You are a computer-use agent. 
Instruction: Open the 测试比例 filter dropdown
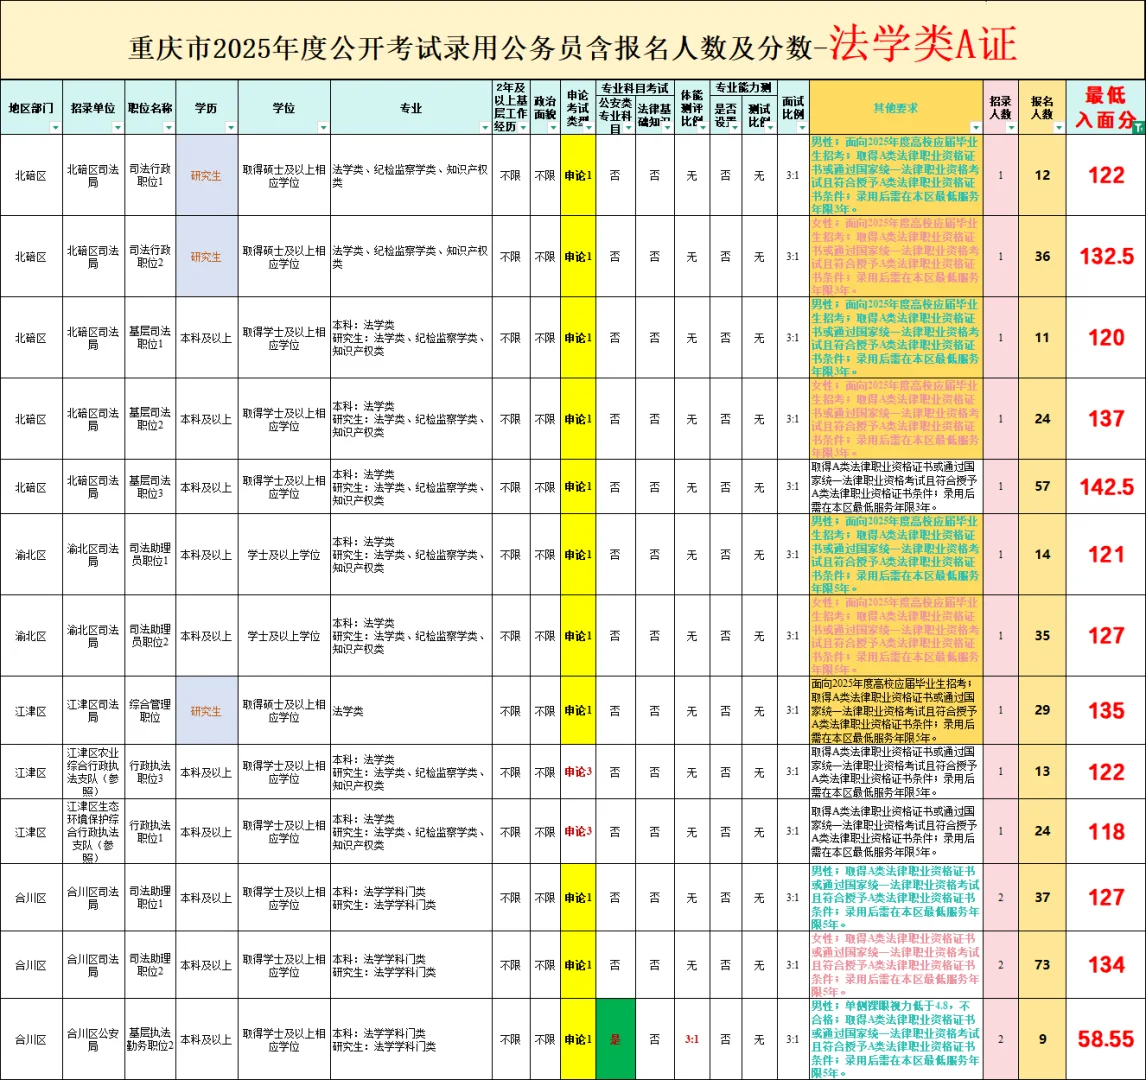click(770, 128)
